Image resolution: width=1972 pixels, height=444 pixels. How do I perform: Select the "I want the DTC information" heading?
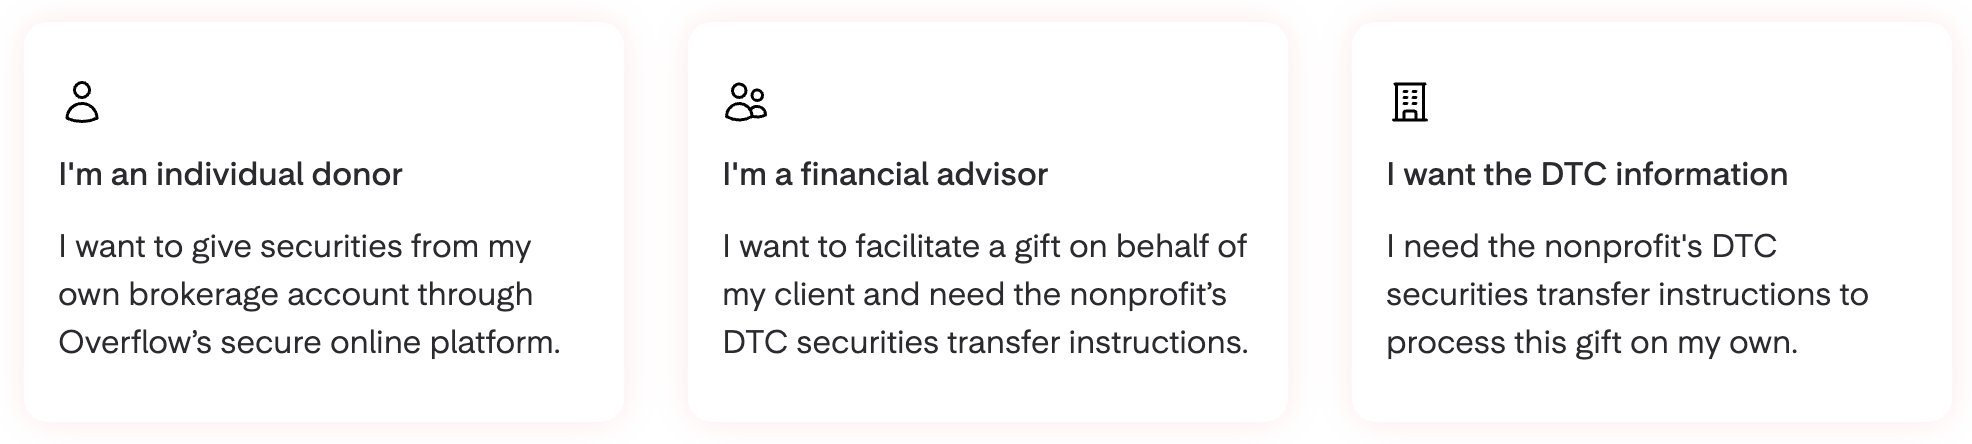(x=1587, y=174)
